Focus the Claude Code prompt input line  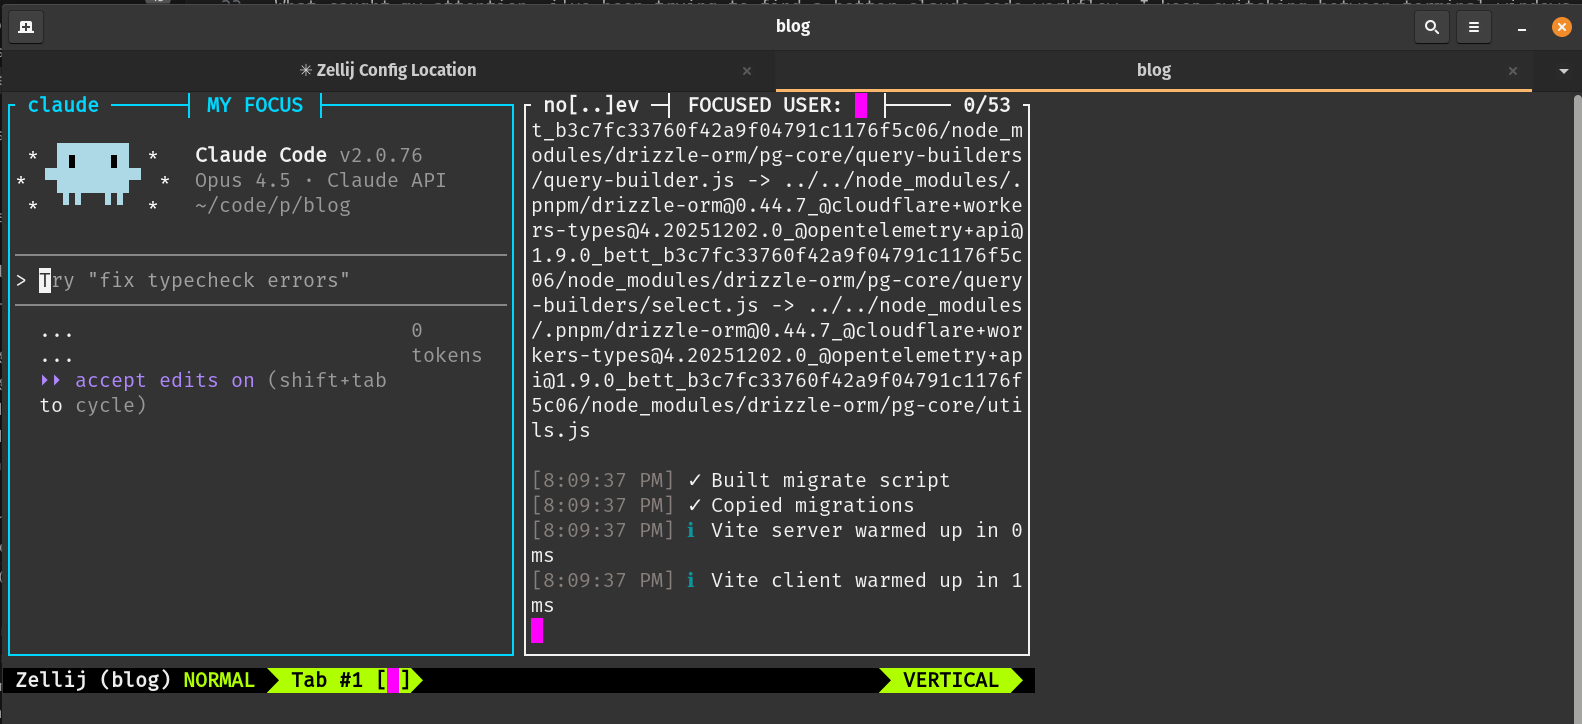coord(261,280)
